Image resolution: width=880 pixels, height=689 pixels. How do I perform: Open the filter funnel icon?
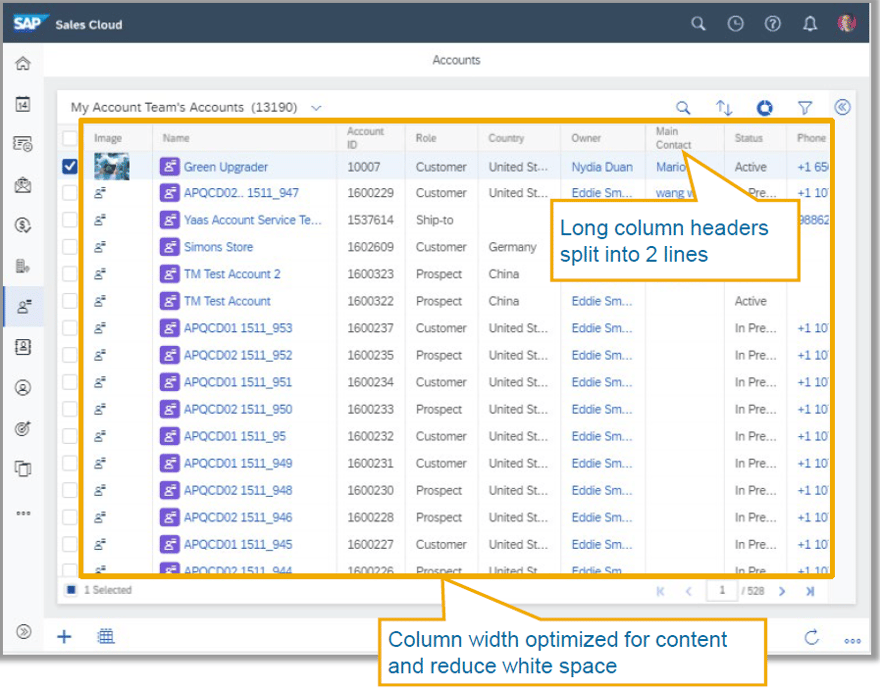(x=805, y=107)
